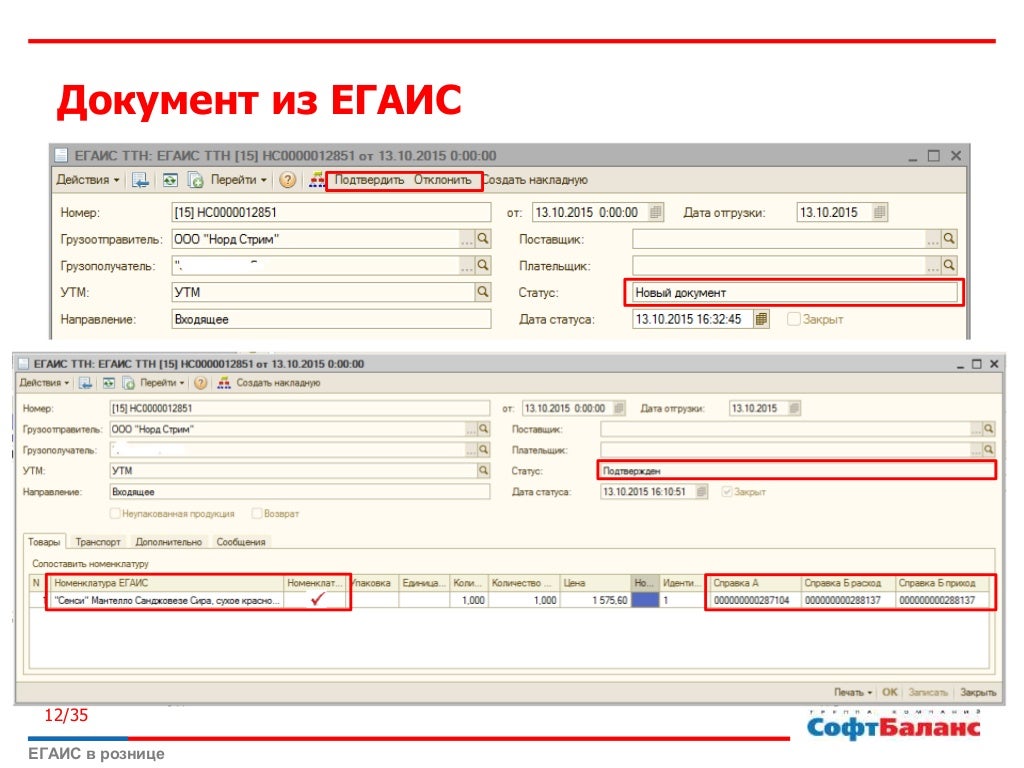Open the Перейти dropdown in the upper window
The image size is (1024, 768).
click(x=238, y=180)
